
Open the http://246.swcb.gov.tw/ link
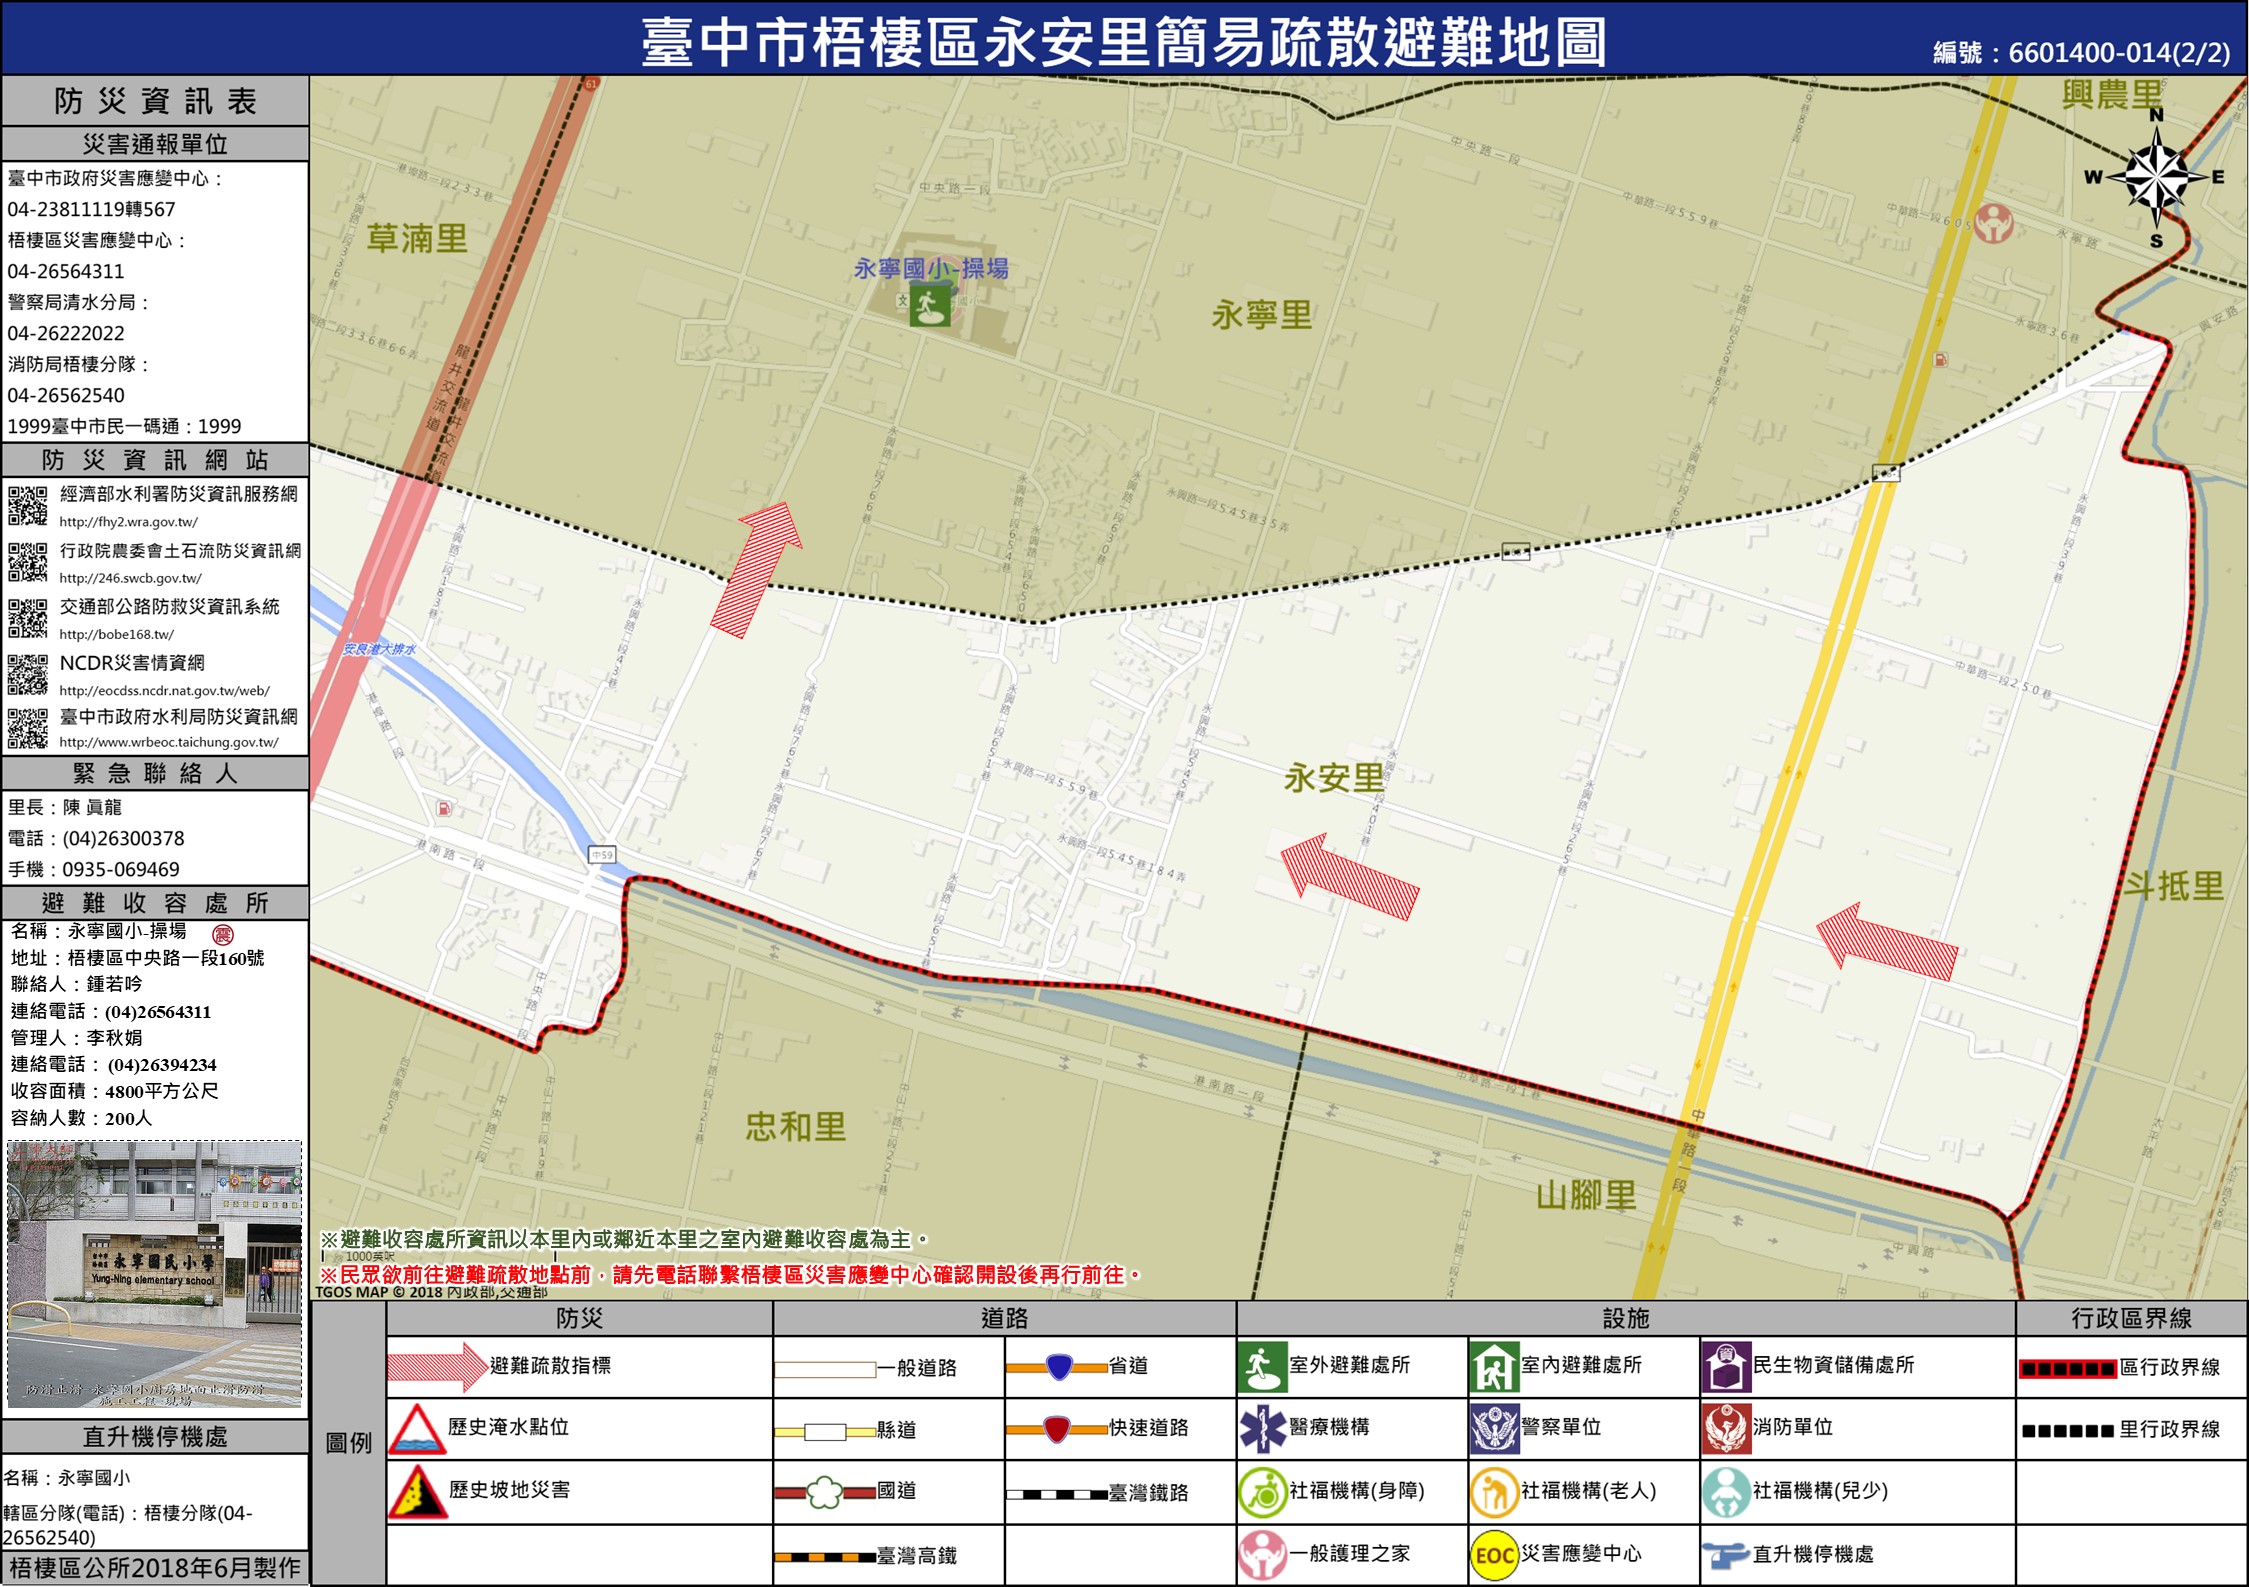(130, 578)
